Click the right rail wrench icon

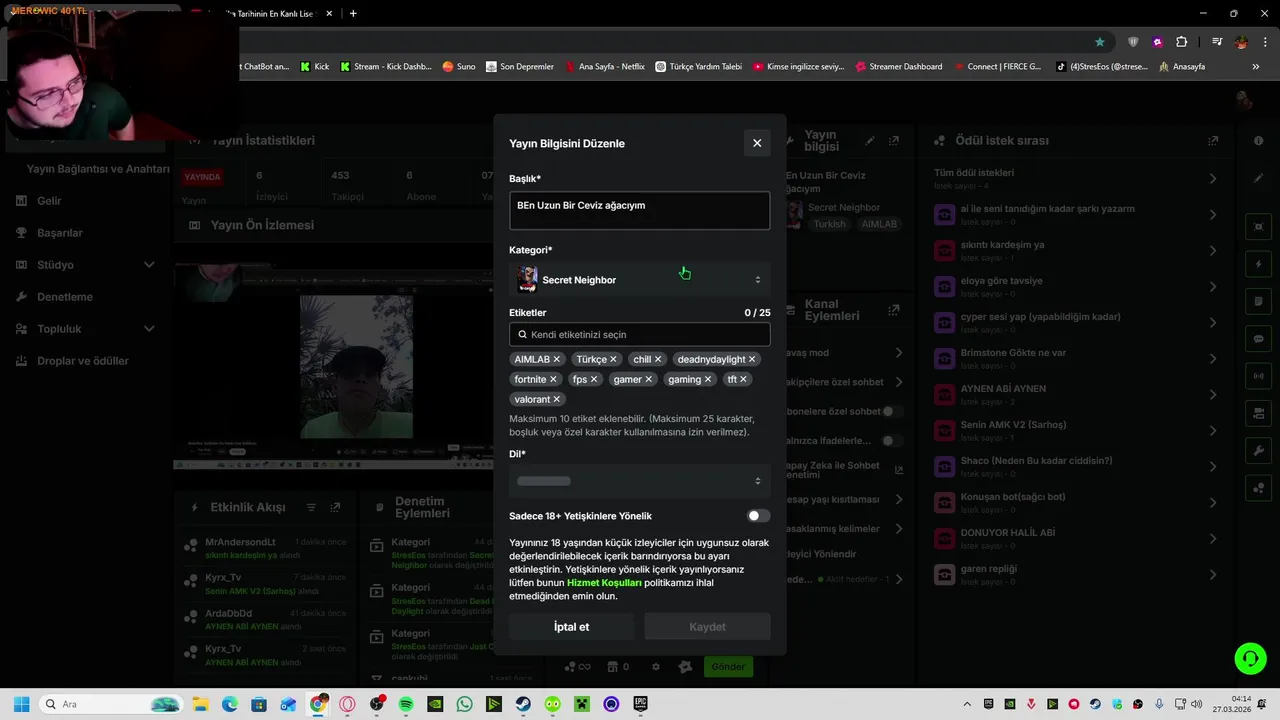(x=1259, y=451)
